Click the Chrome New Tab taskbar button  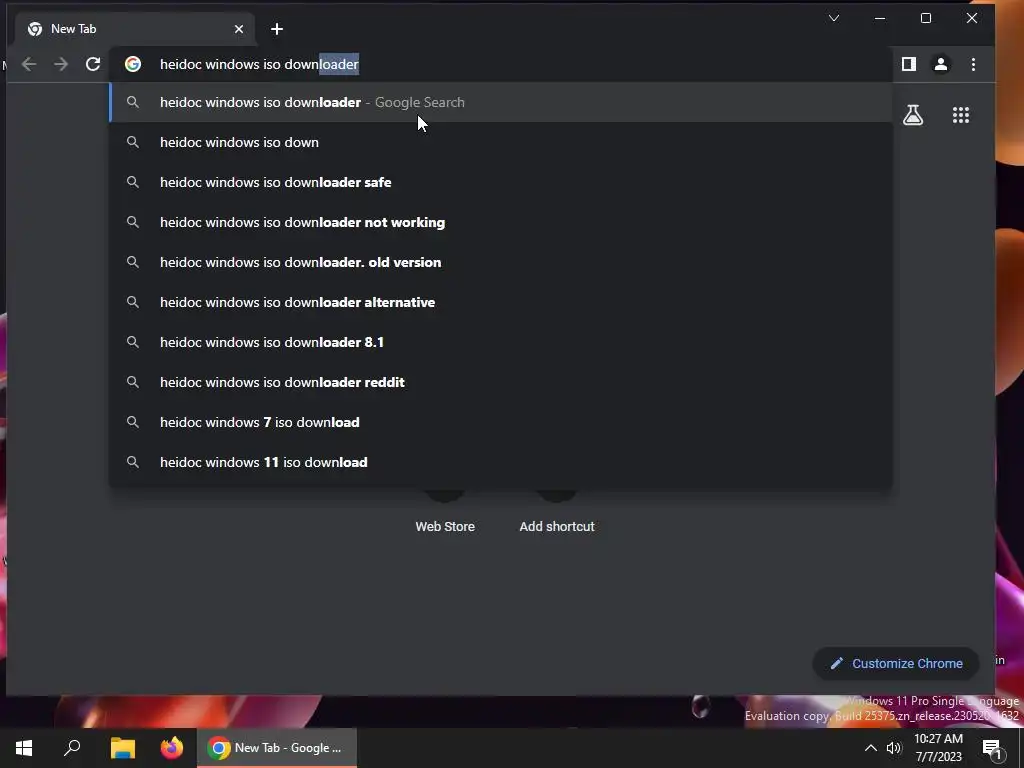coord(277,748)
